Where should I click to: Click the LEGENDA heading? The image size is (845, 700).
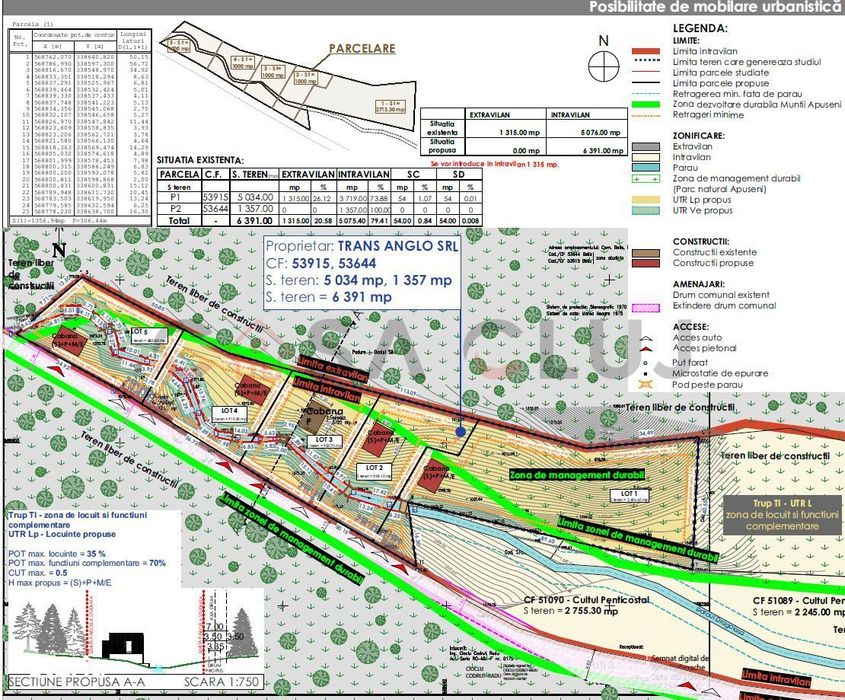[x=700, y=29]
